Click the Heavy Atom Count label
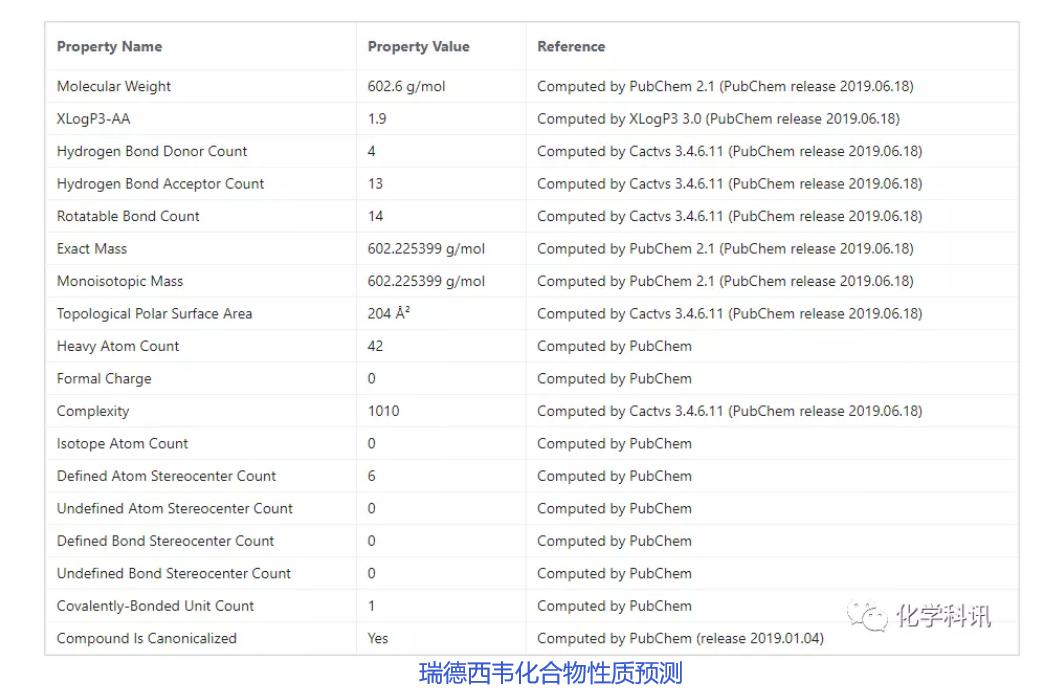This screenshot has height=697, width=1049. [118, 346]
